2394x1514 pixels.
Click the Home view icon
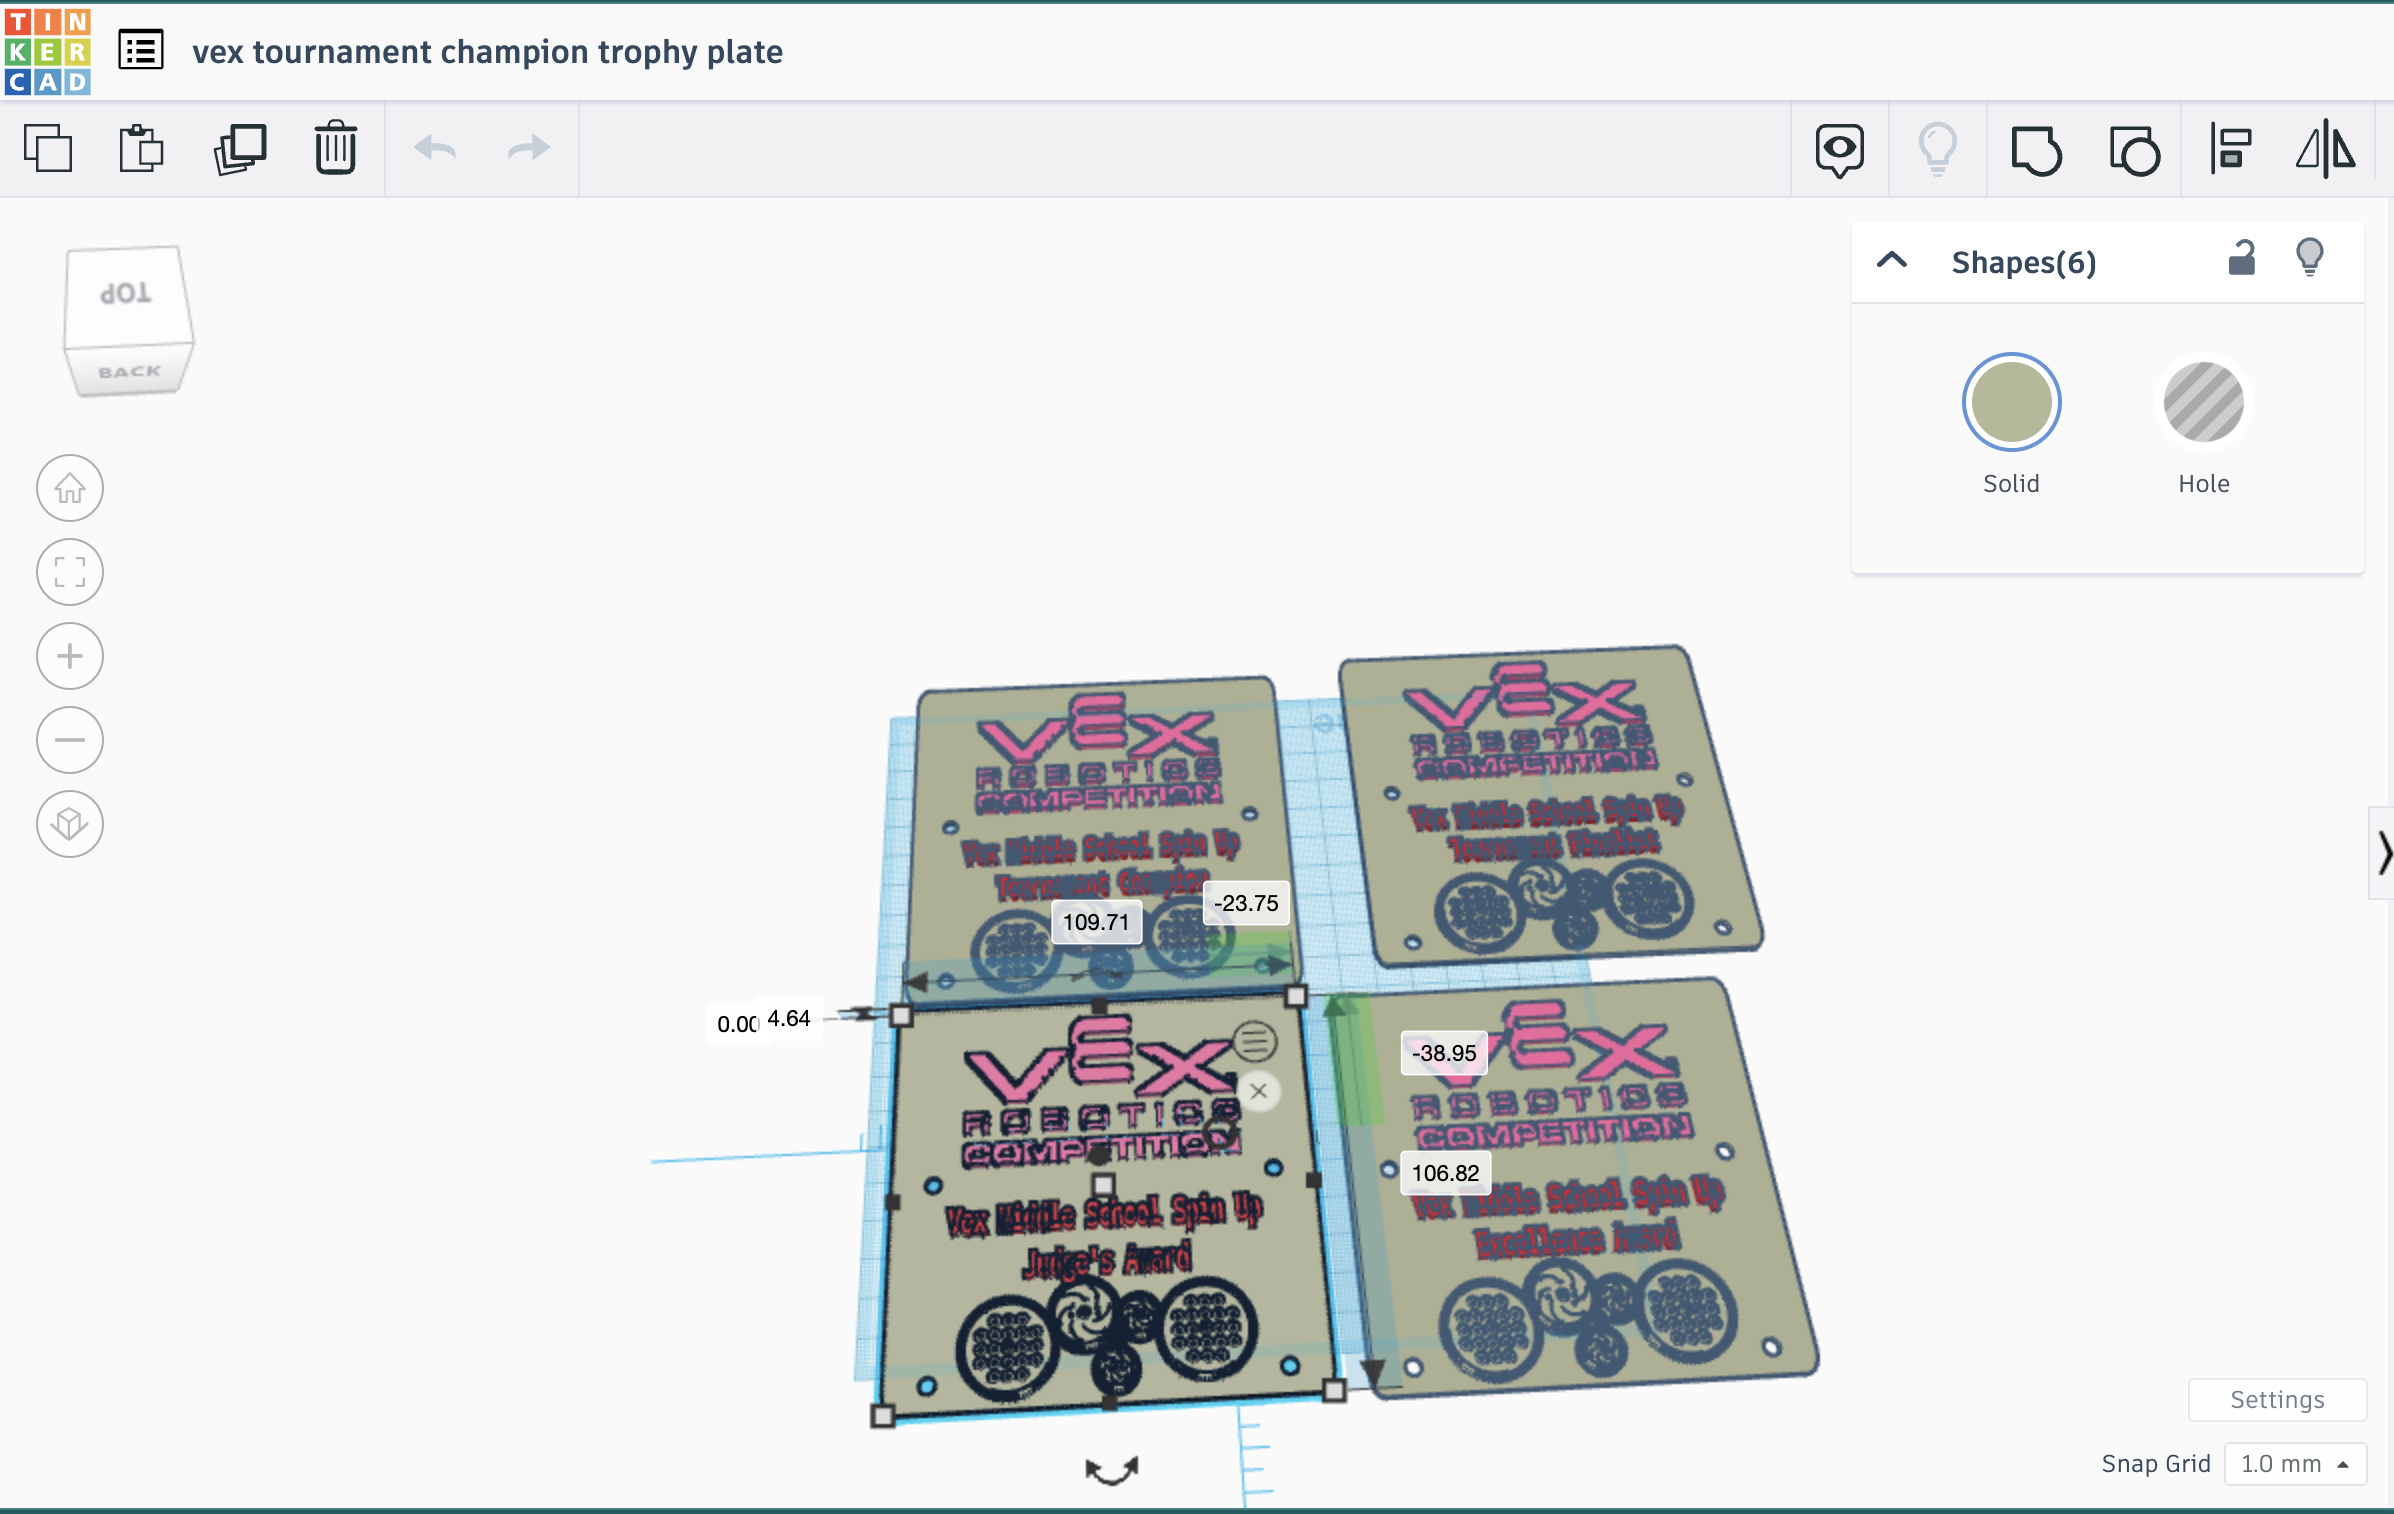68,488
